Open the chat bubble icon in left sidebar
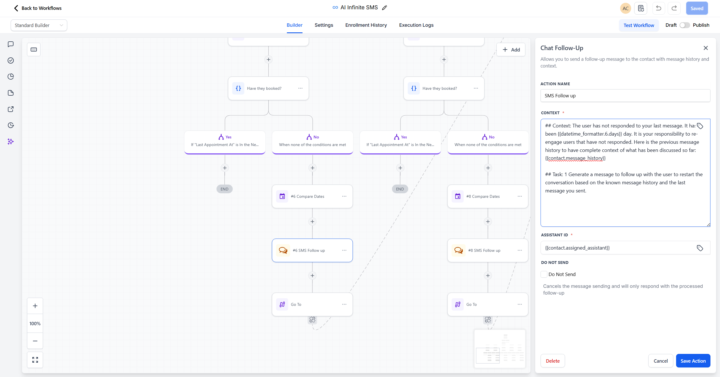720x377 pixels. tap(11, 44)
